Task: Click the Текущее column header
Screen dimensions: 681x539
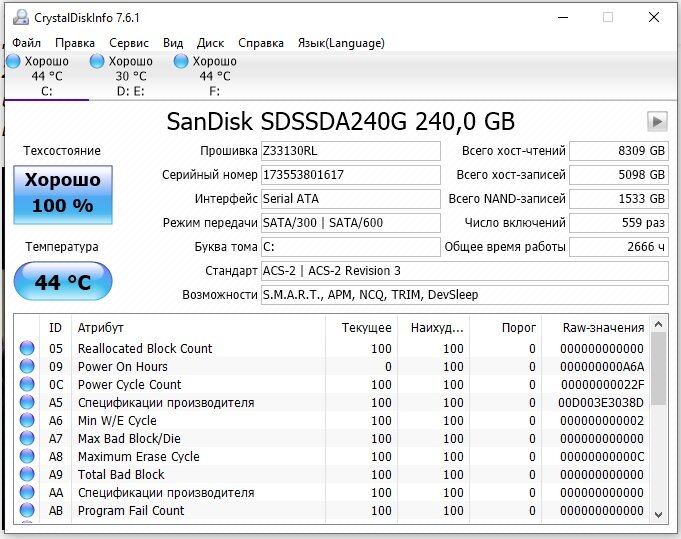Action: point(361,327)
